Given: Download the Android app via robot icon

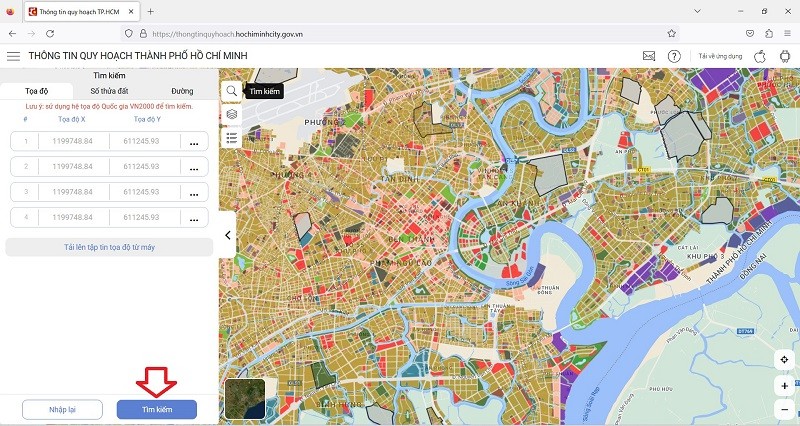Looking at the screenshot, I should [784, 57].
